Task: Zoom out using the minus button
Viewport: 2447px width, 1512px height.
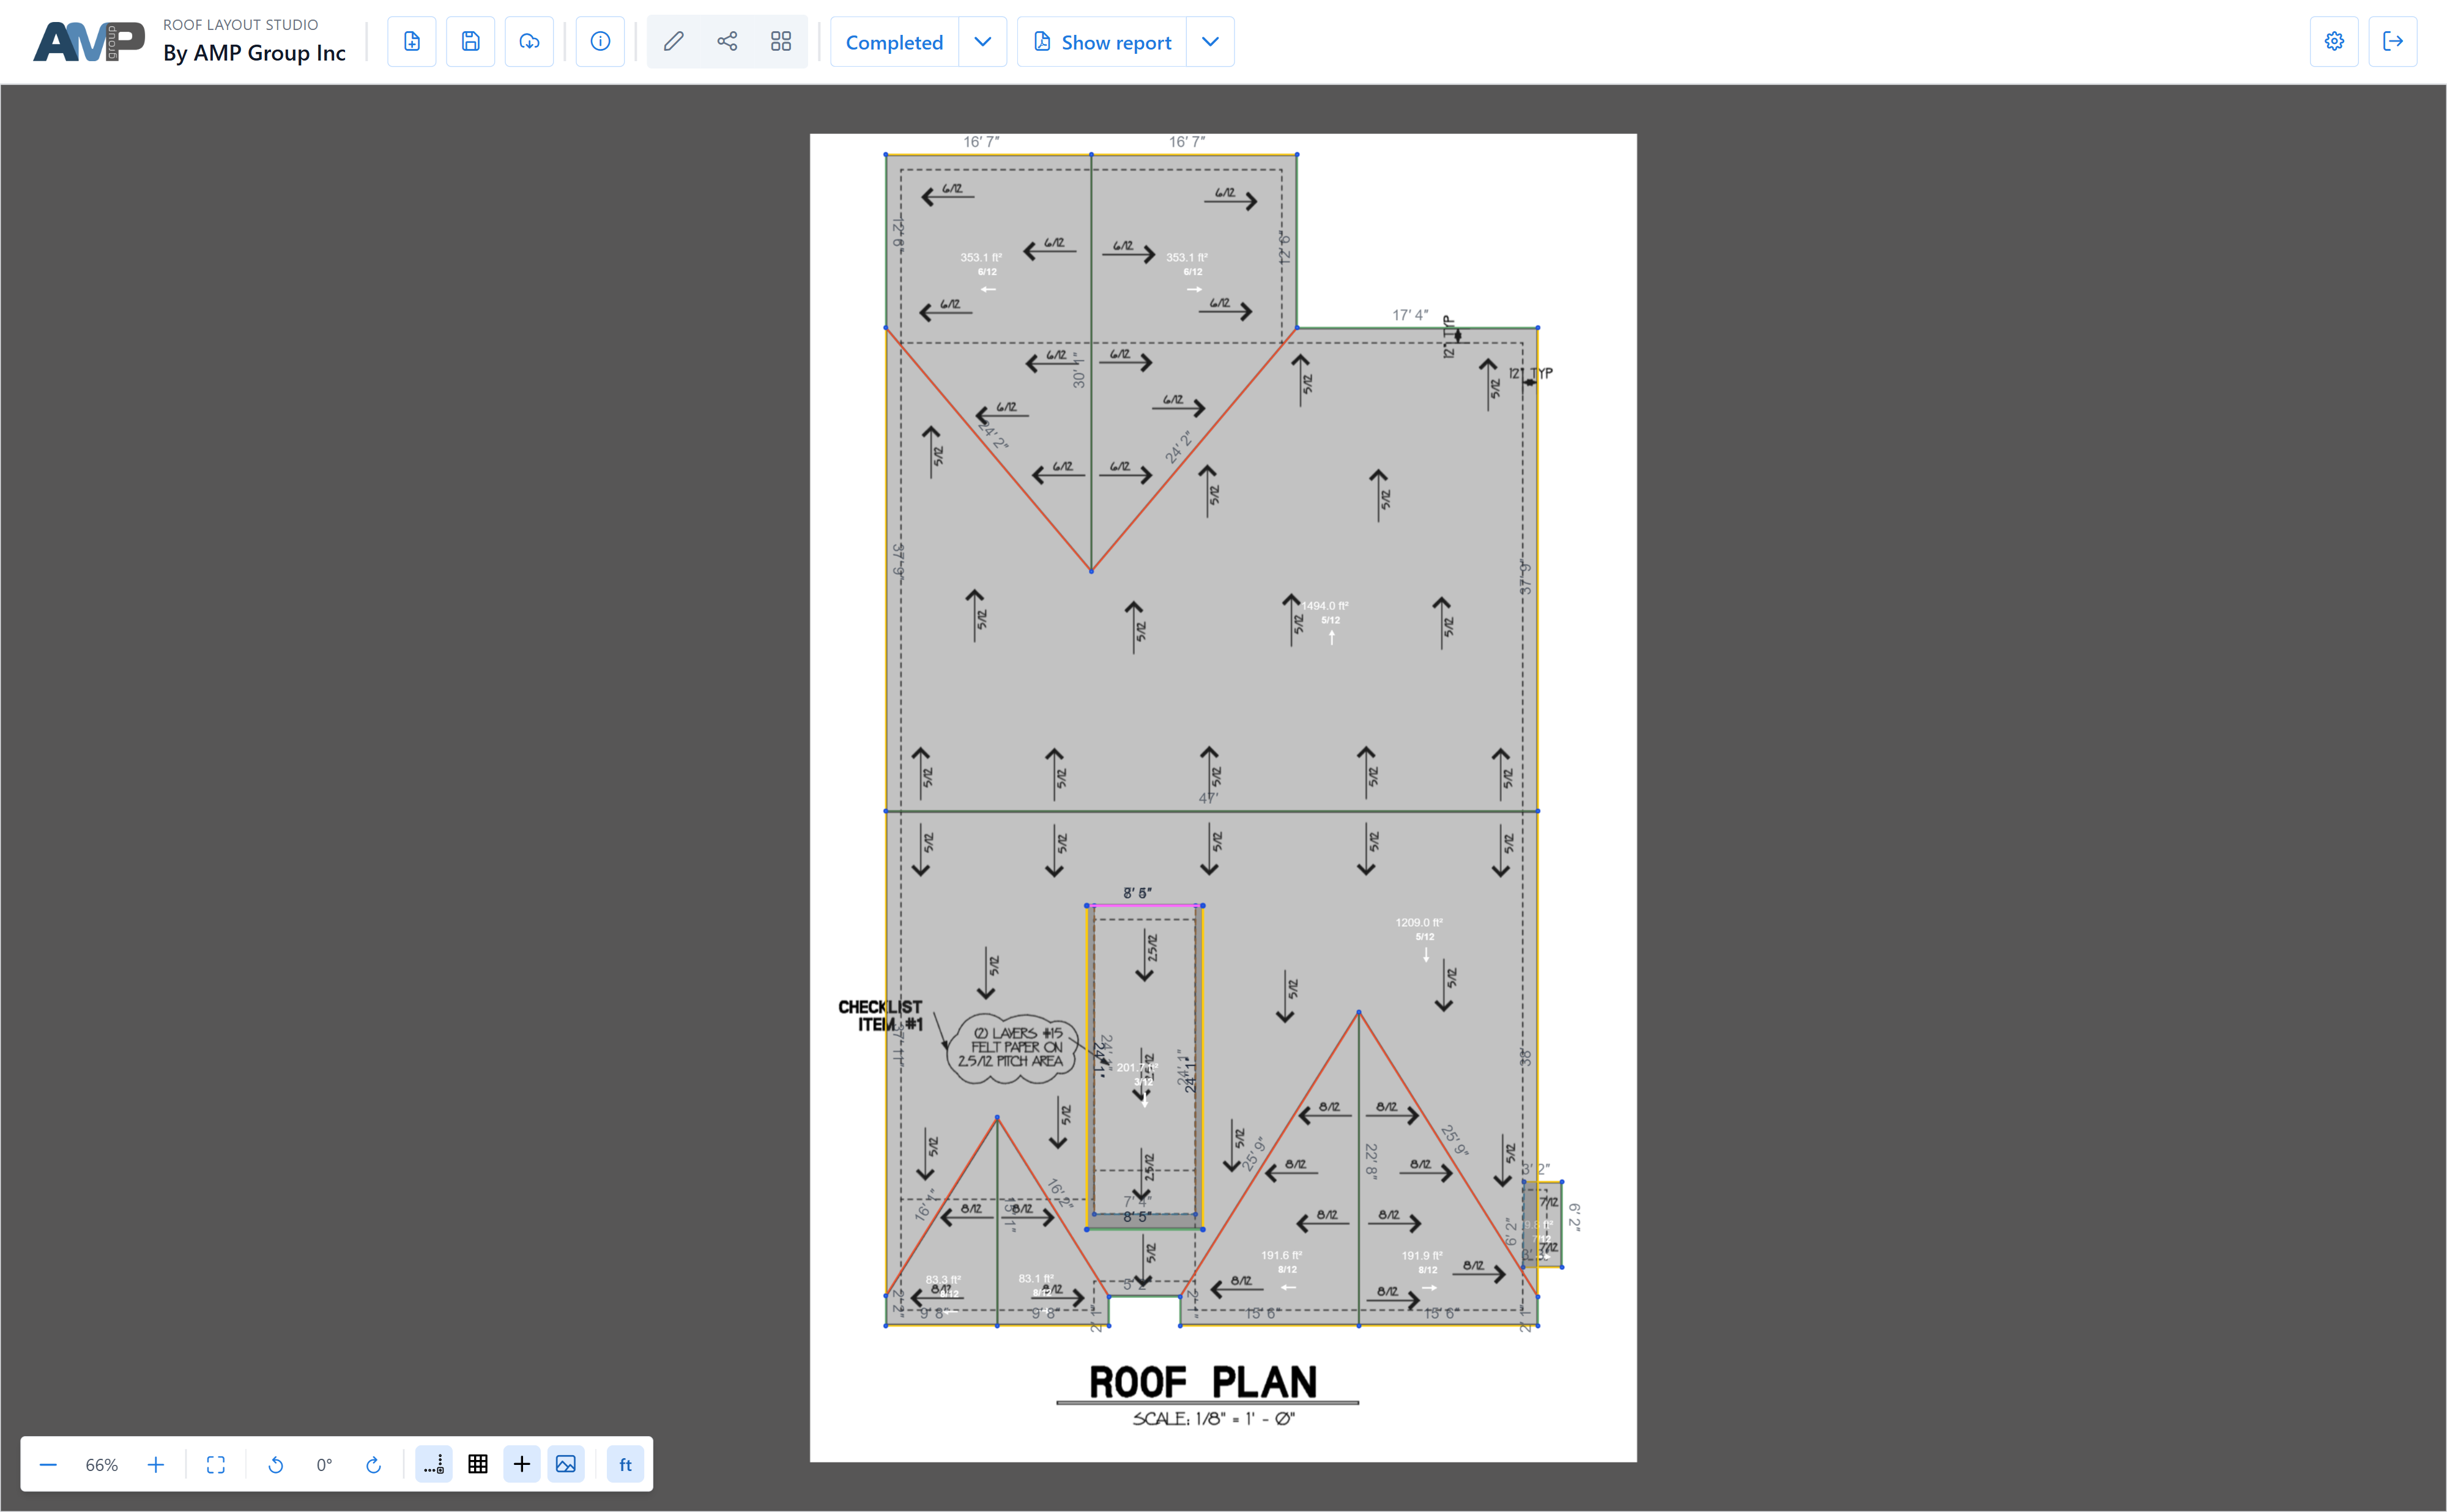Action: coord(48,1464)
